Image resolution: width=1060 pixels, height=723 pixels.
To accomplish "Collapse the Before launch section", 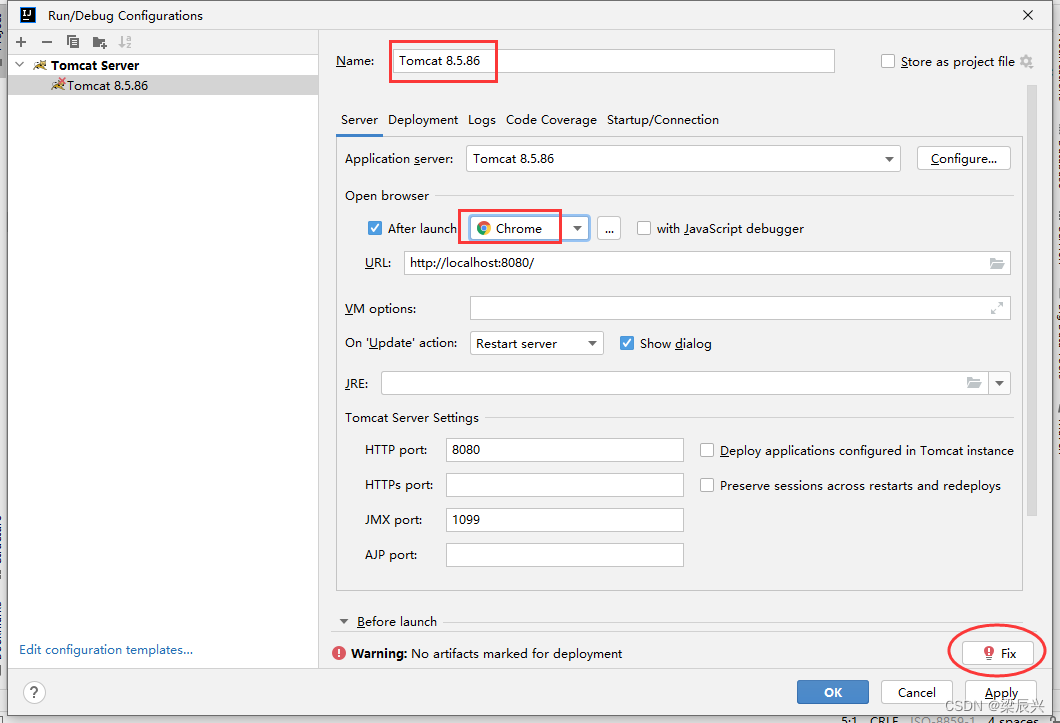I will [344, 622].
